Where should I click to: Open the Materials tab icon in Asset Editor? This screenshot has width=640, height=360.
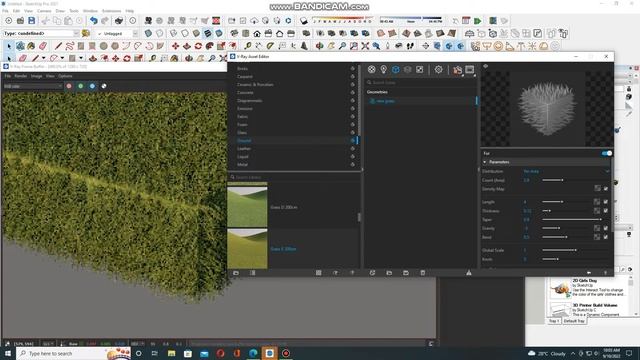371,70
